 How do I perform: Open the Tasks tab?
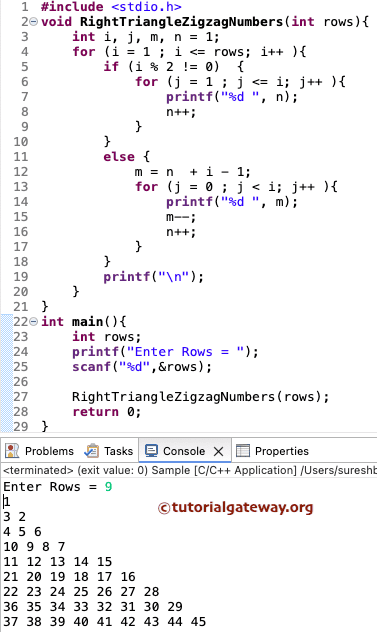click(x=109, y=451)
